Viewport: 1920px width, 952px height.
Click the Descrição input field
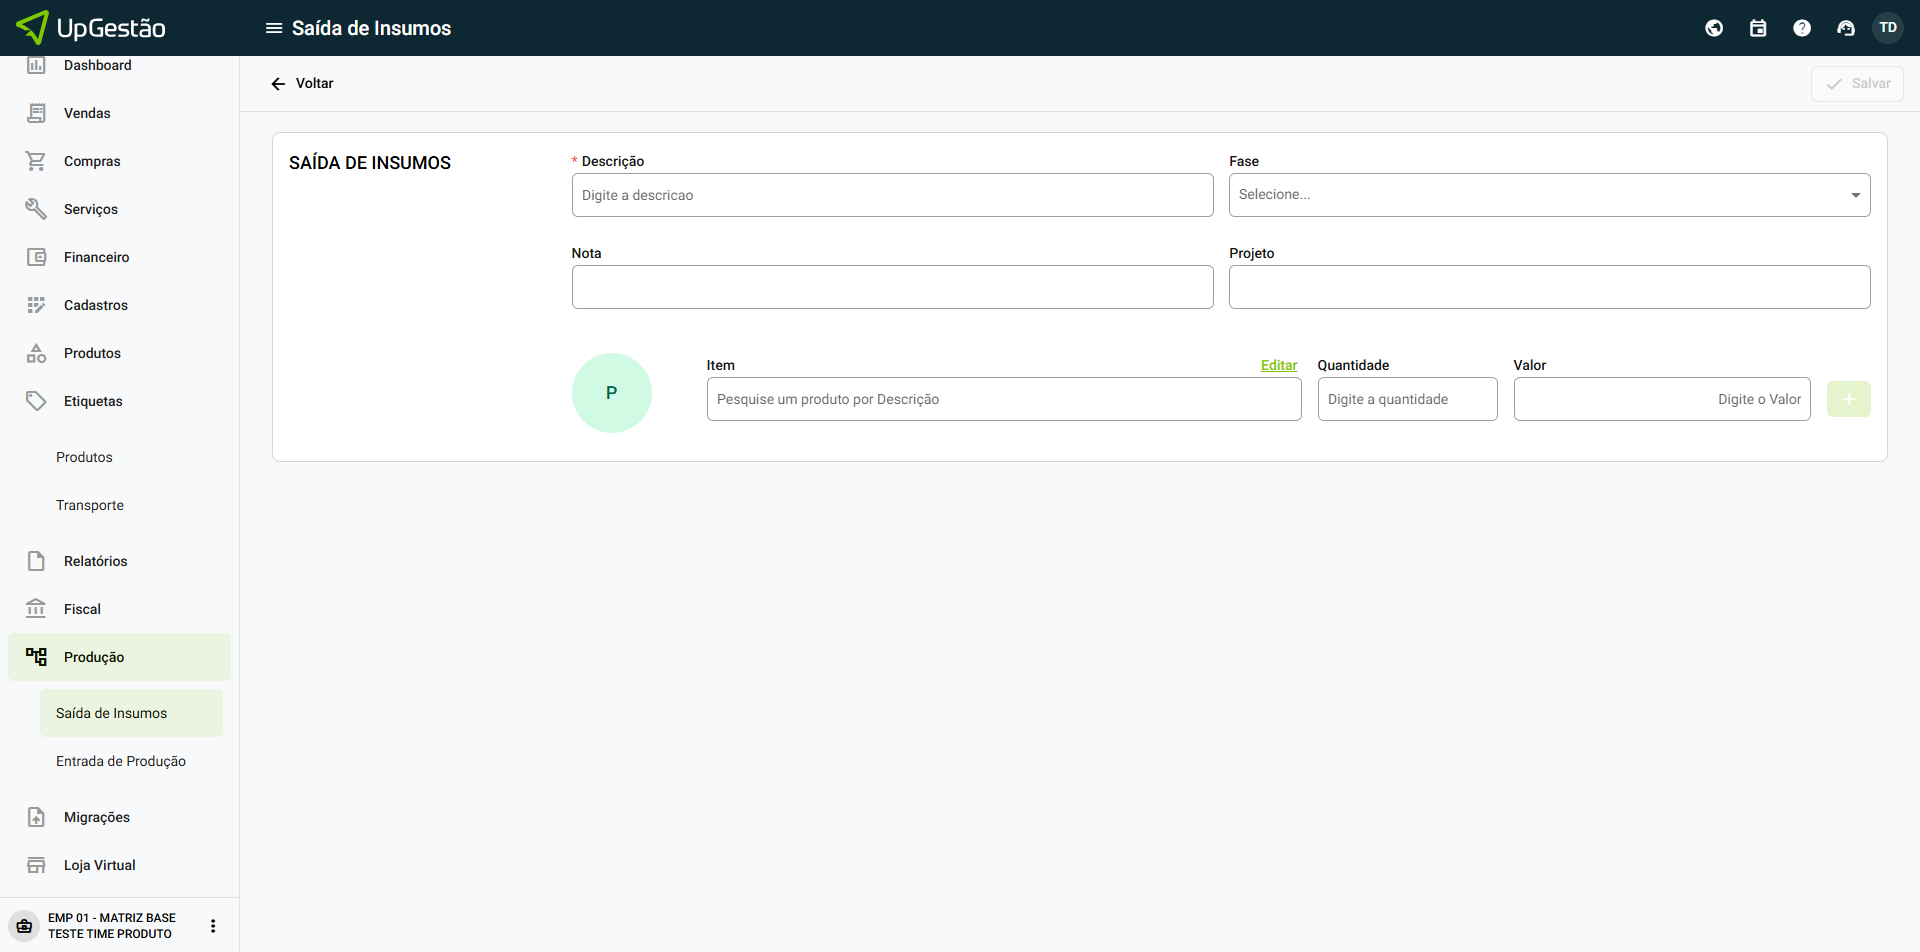pyautogui.click(x=892, y=195)
